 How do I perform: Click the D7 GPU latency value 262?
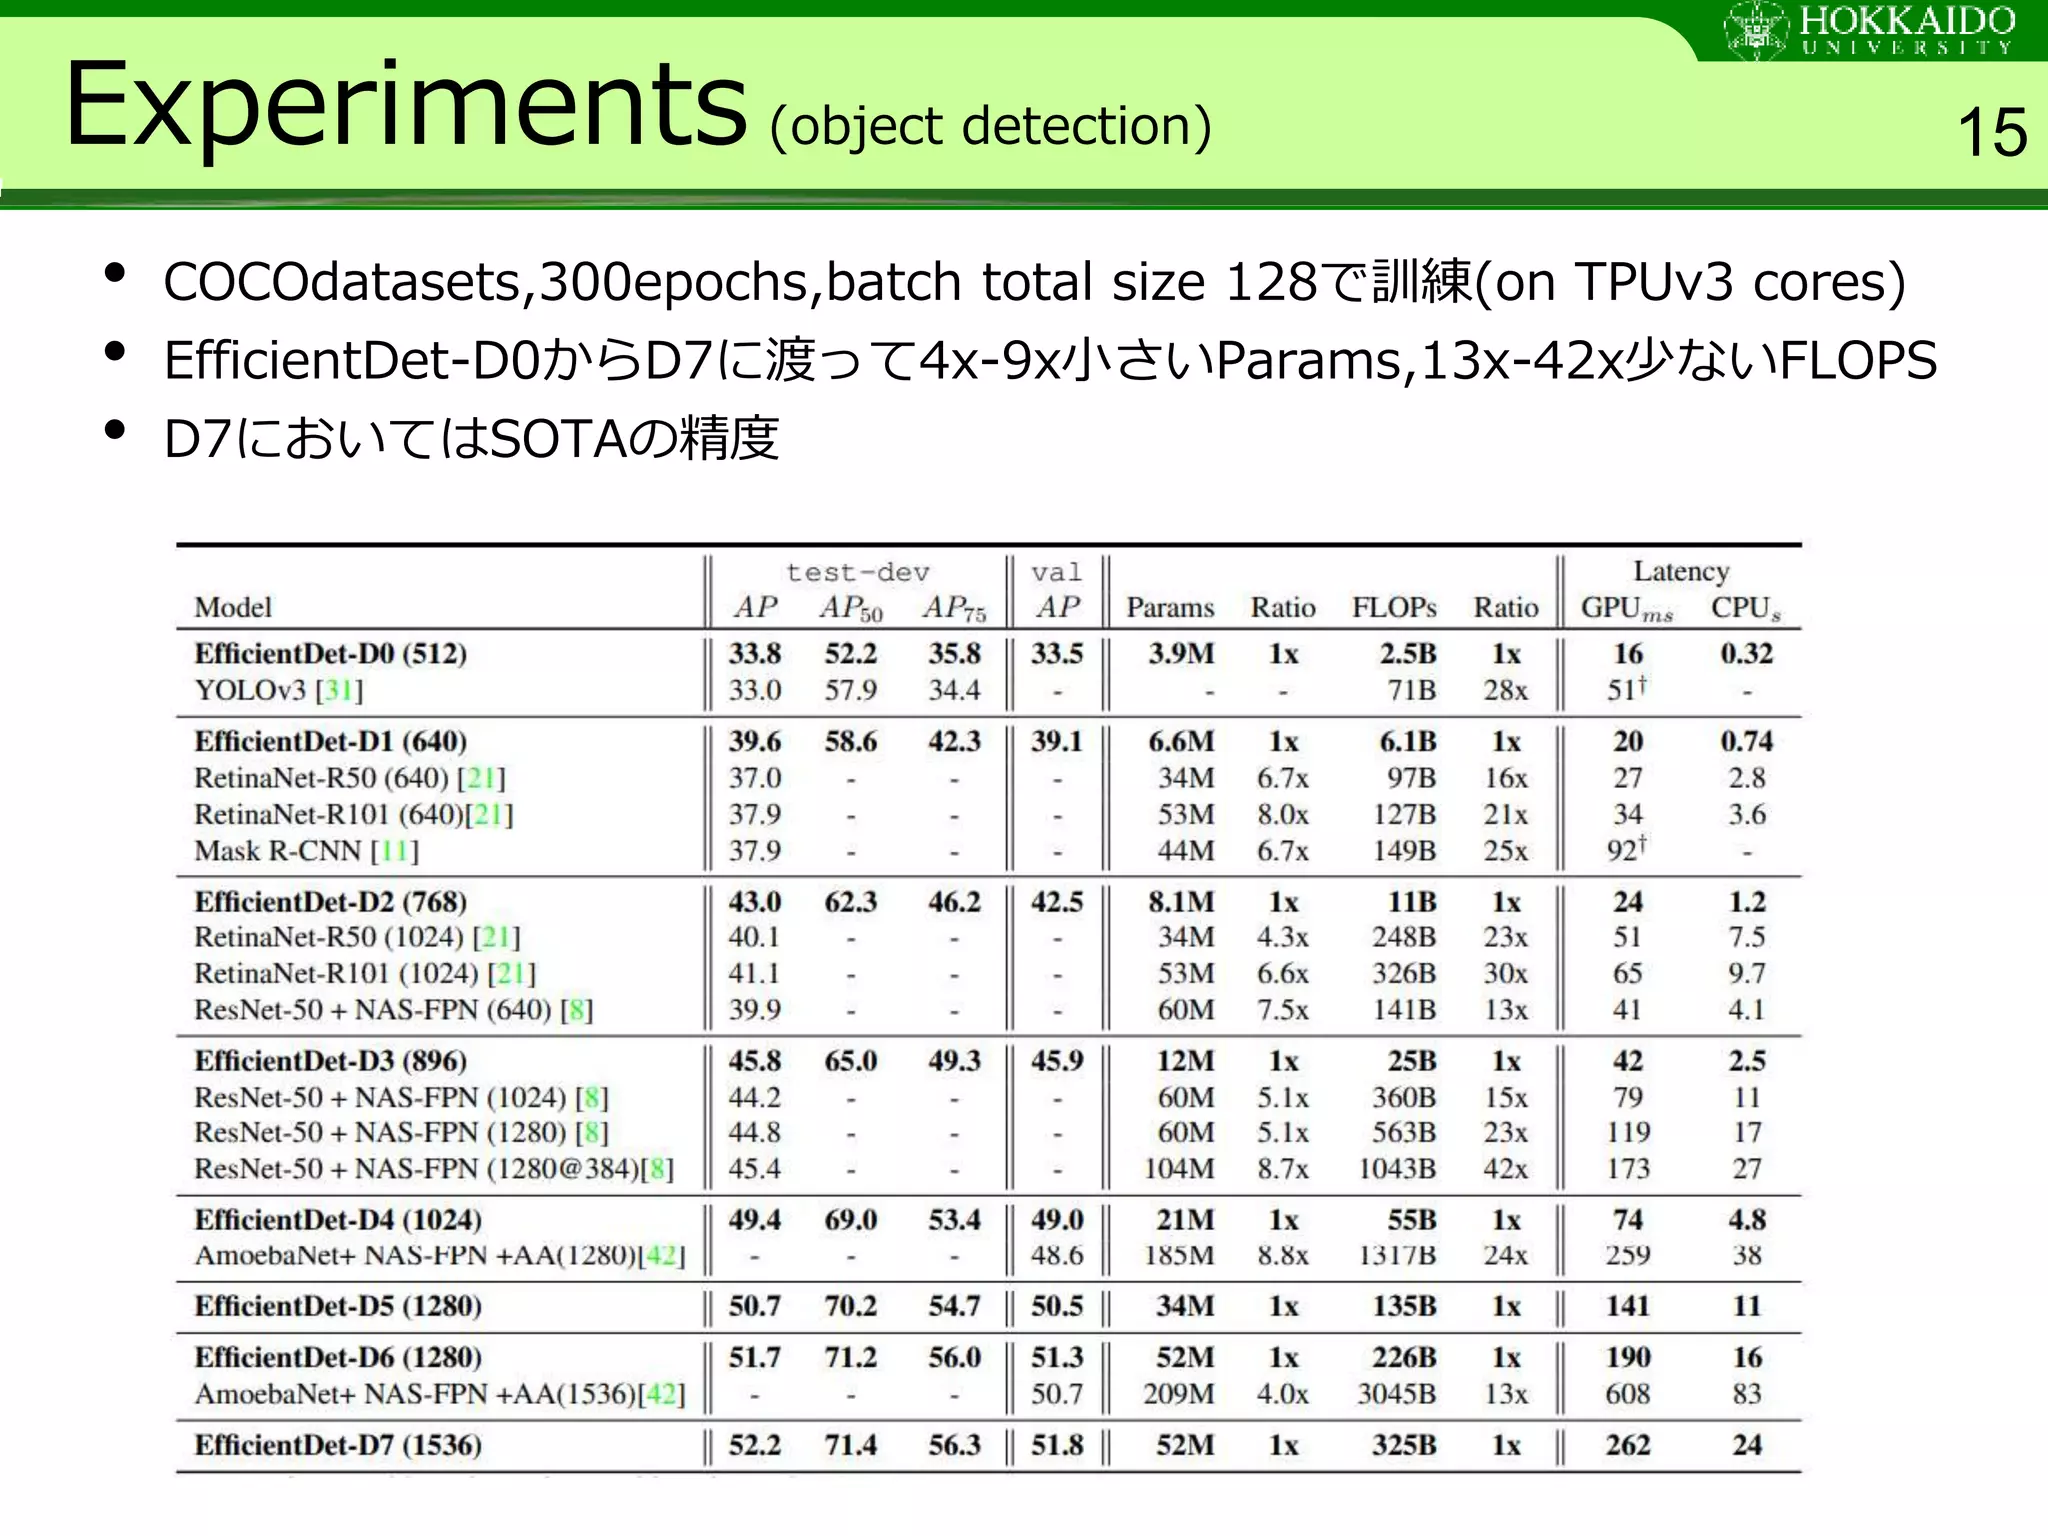coord(1627,1446)
